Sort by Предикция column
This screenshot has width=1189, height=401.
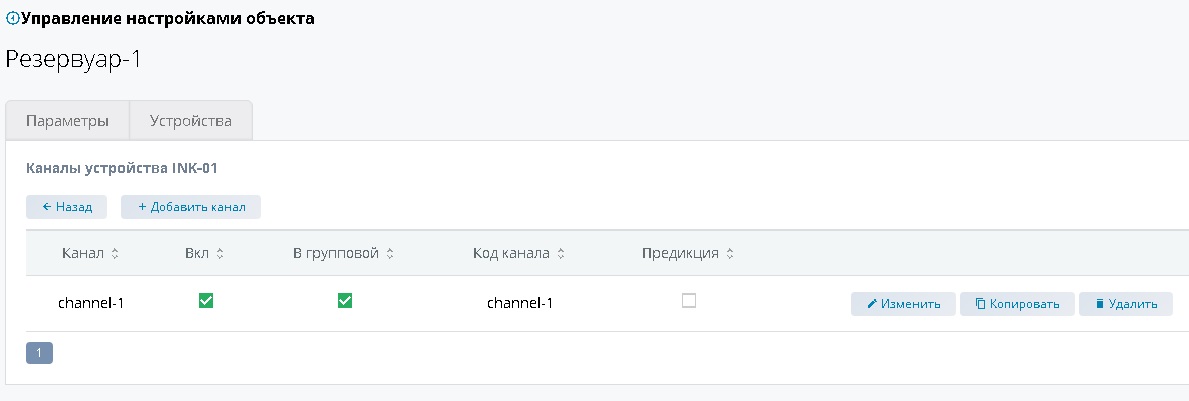730,254
